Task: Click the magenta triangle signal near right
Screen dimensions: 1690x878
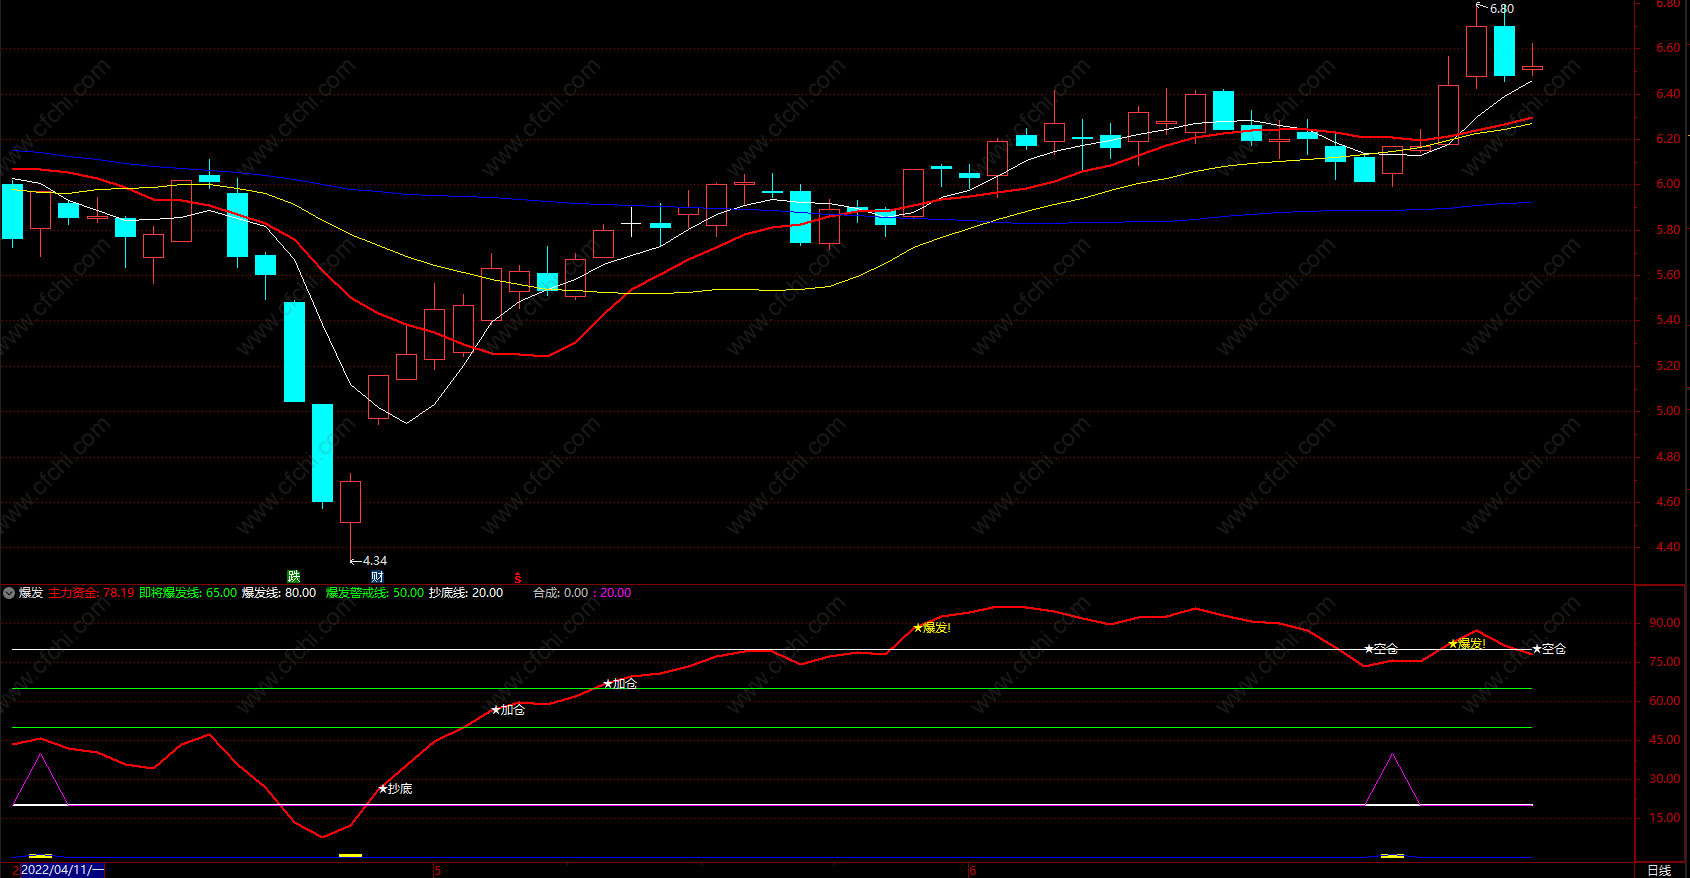Action: [1393, 780]
